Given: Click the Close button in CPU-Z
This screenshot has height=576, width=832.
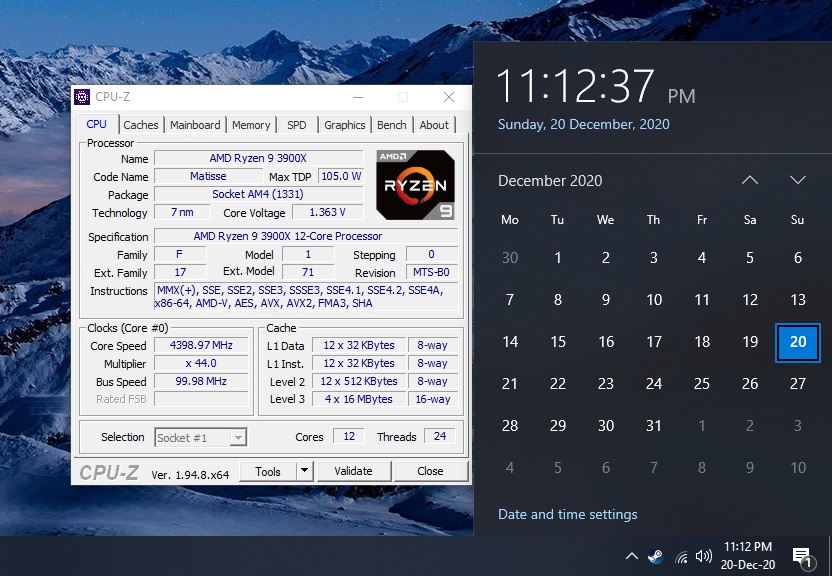Looking at the screenshot, I should [x=430, y=471].
